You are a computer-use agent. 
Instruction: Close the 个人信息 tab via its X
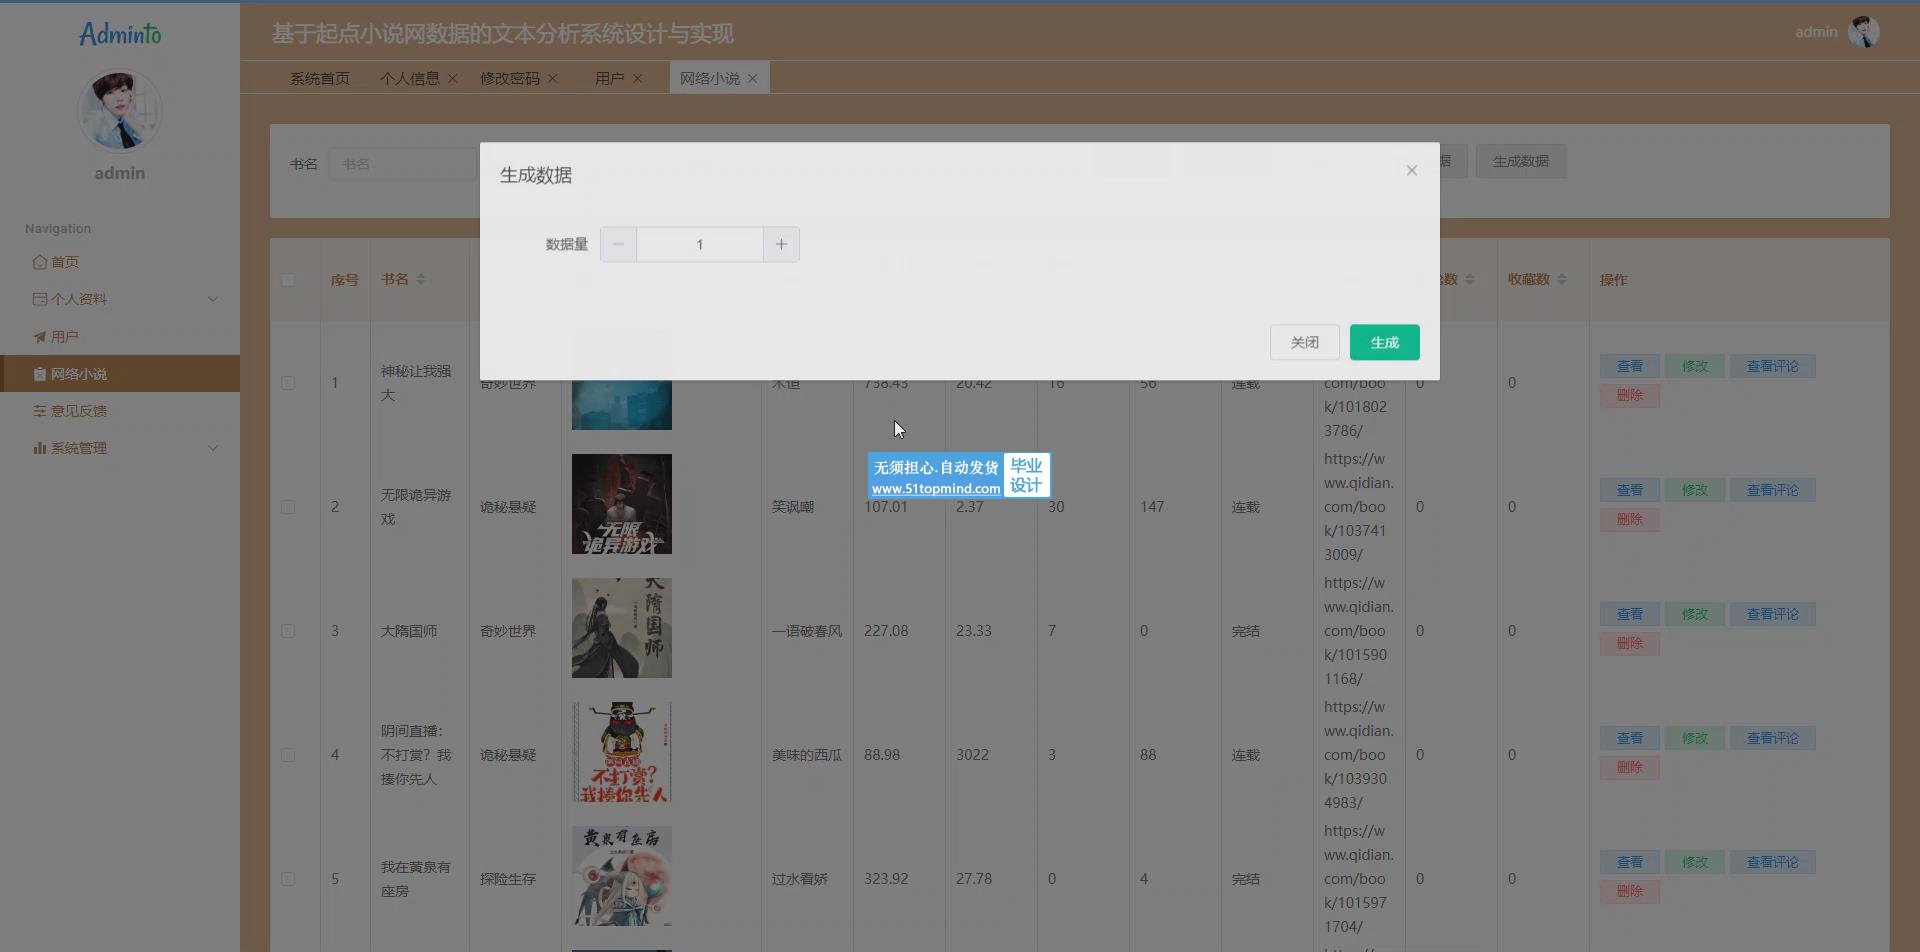453,78
